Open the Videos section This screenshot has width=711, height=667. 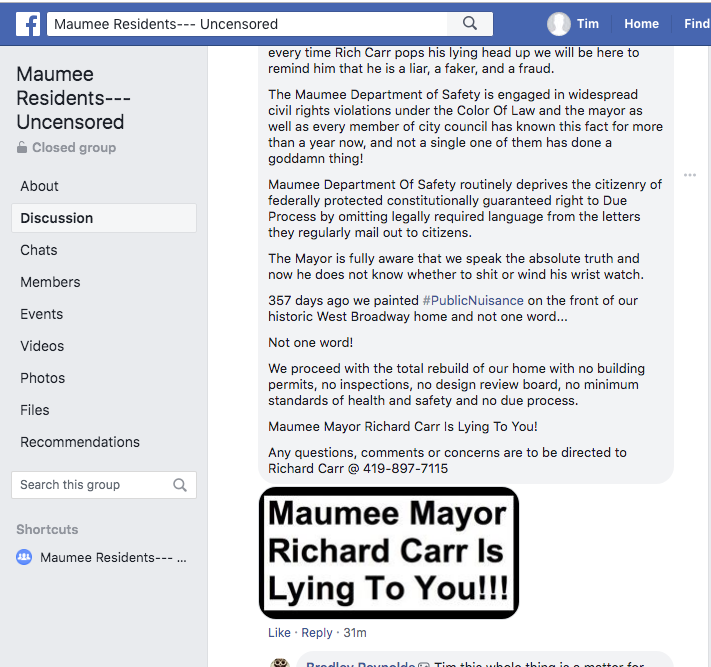pyautogui.click(x=42, y=346)
